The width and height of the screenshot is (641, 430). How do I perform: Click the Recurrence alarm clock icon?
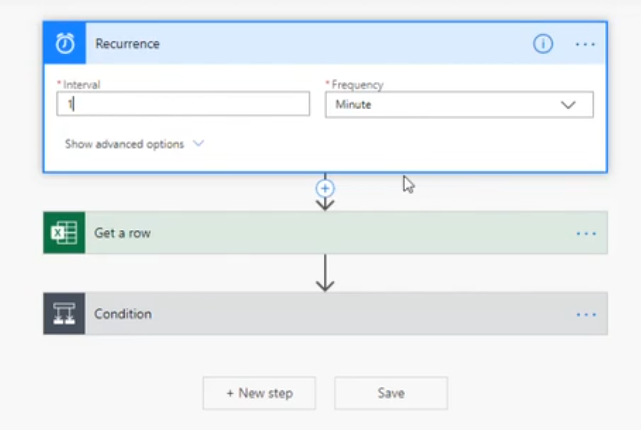[65, 43]
